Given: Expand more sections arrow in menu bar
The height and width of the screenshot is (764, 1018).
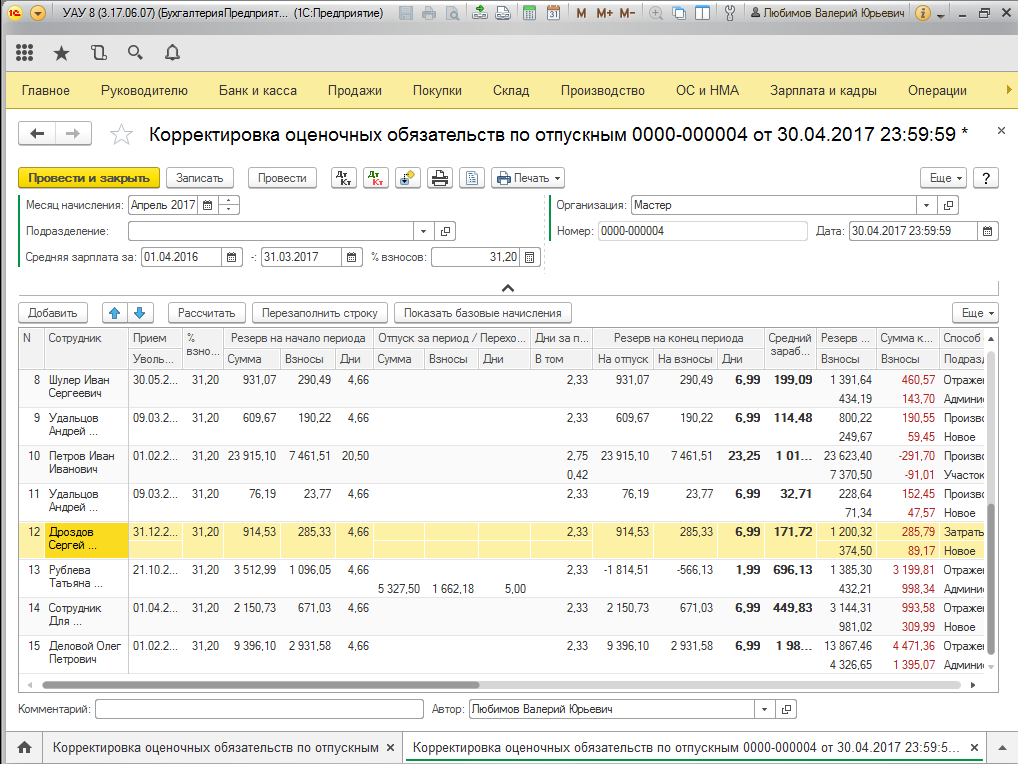Looking at the screenshot, I should point(1009,90).
